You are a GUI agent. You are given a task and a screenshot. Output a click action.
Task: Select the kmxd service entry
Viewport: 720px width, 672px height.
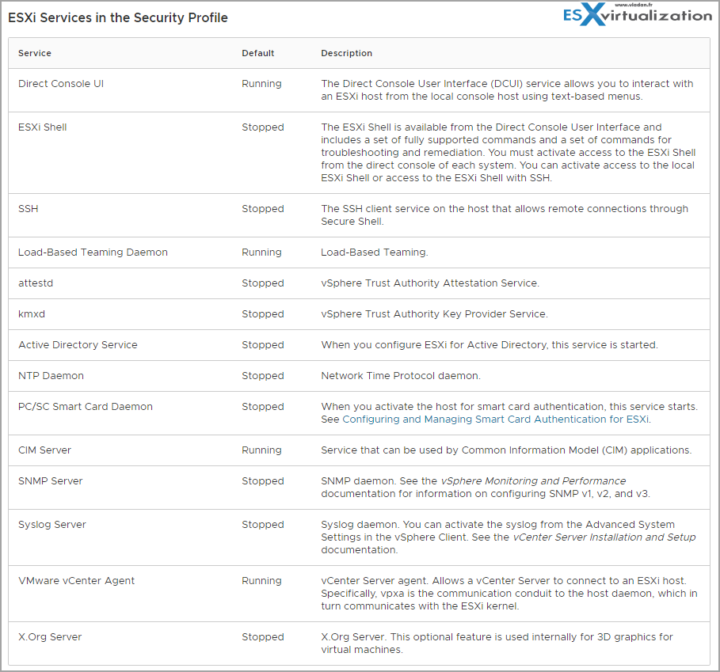click(x=32, y=314)
